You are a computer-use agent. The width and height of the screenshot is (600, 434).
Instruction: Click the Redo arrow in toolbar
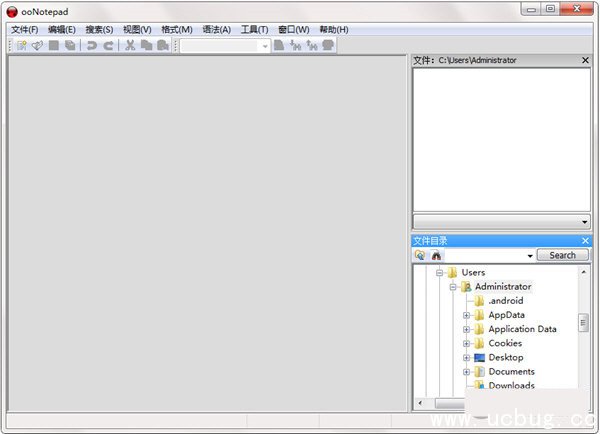108,46
